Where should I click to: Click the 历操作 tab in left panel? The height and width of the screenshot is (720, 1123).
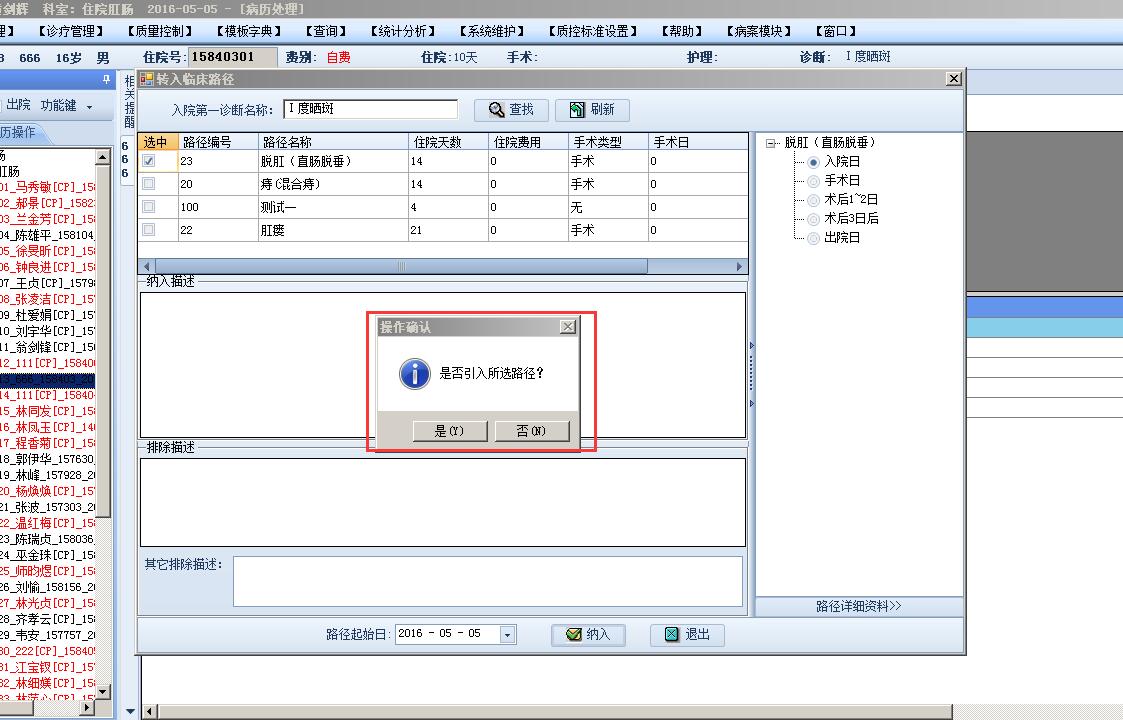coord(20,133)
